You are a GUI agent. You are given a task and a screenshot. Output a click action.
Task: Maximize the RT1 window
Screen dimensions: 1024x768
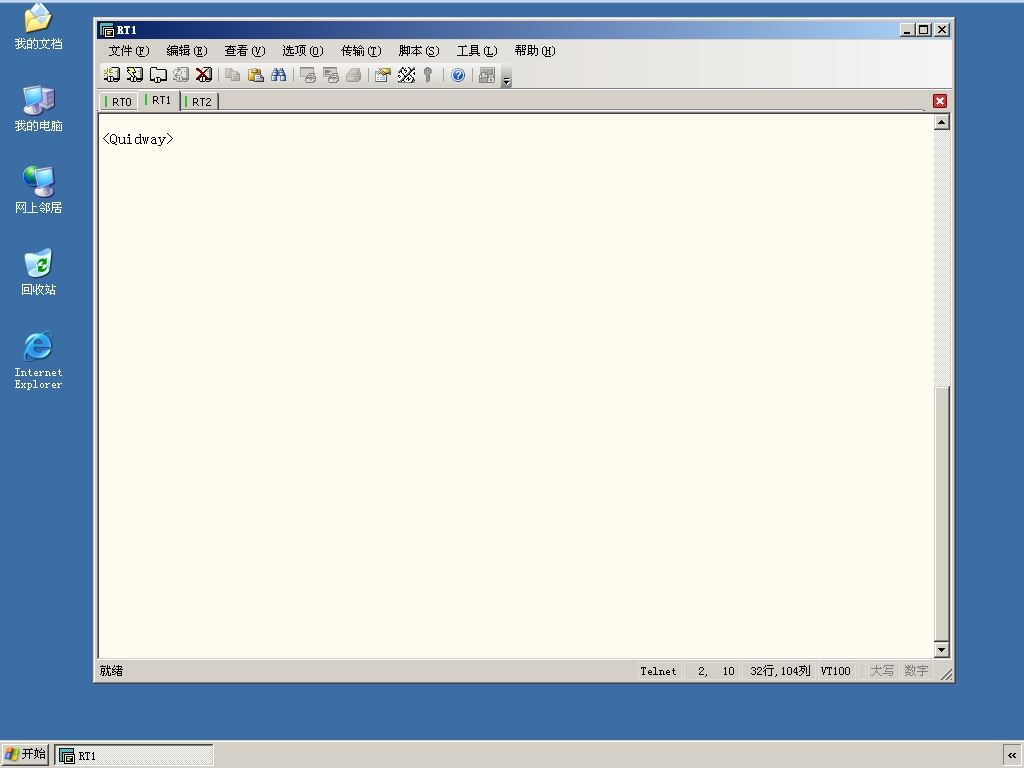pyautogui.click(x=923, y=29)
